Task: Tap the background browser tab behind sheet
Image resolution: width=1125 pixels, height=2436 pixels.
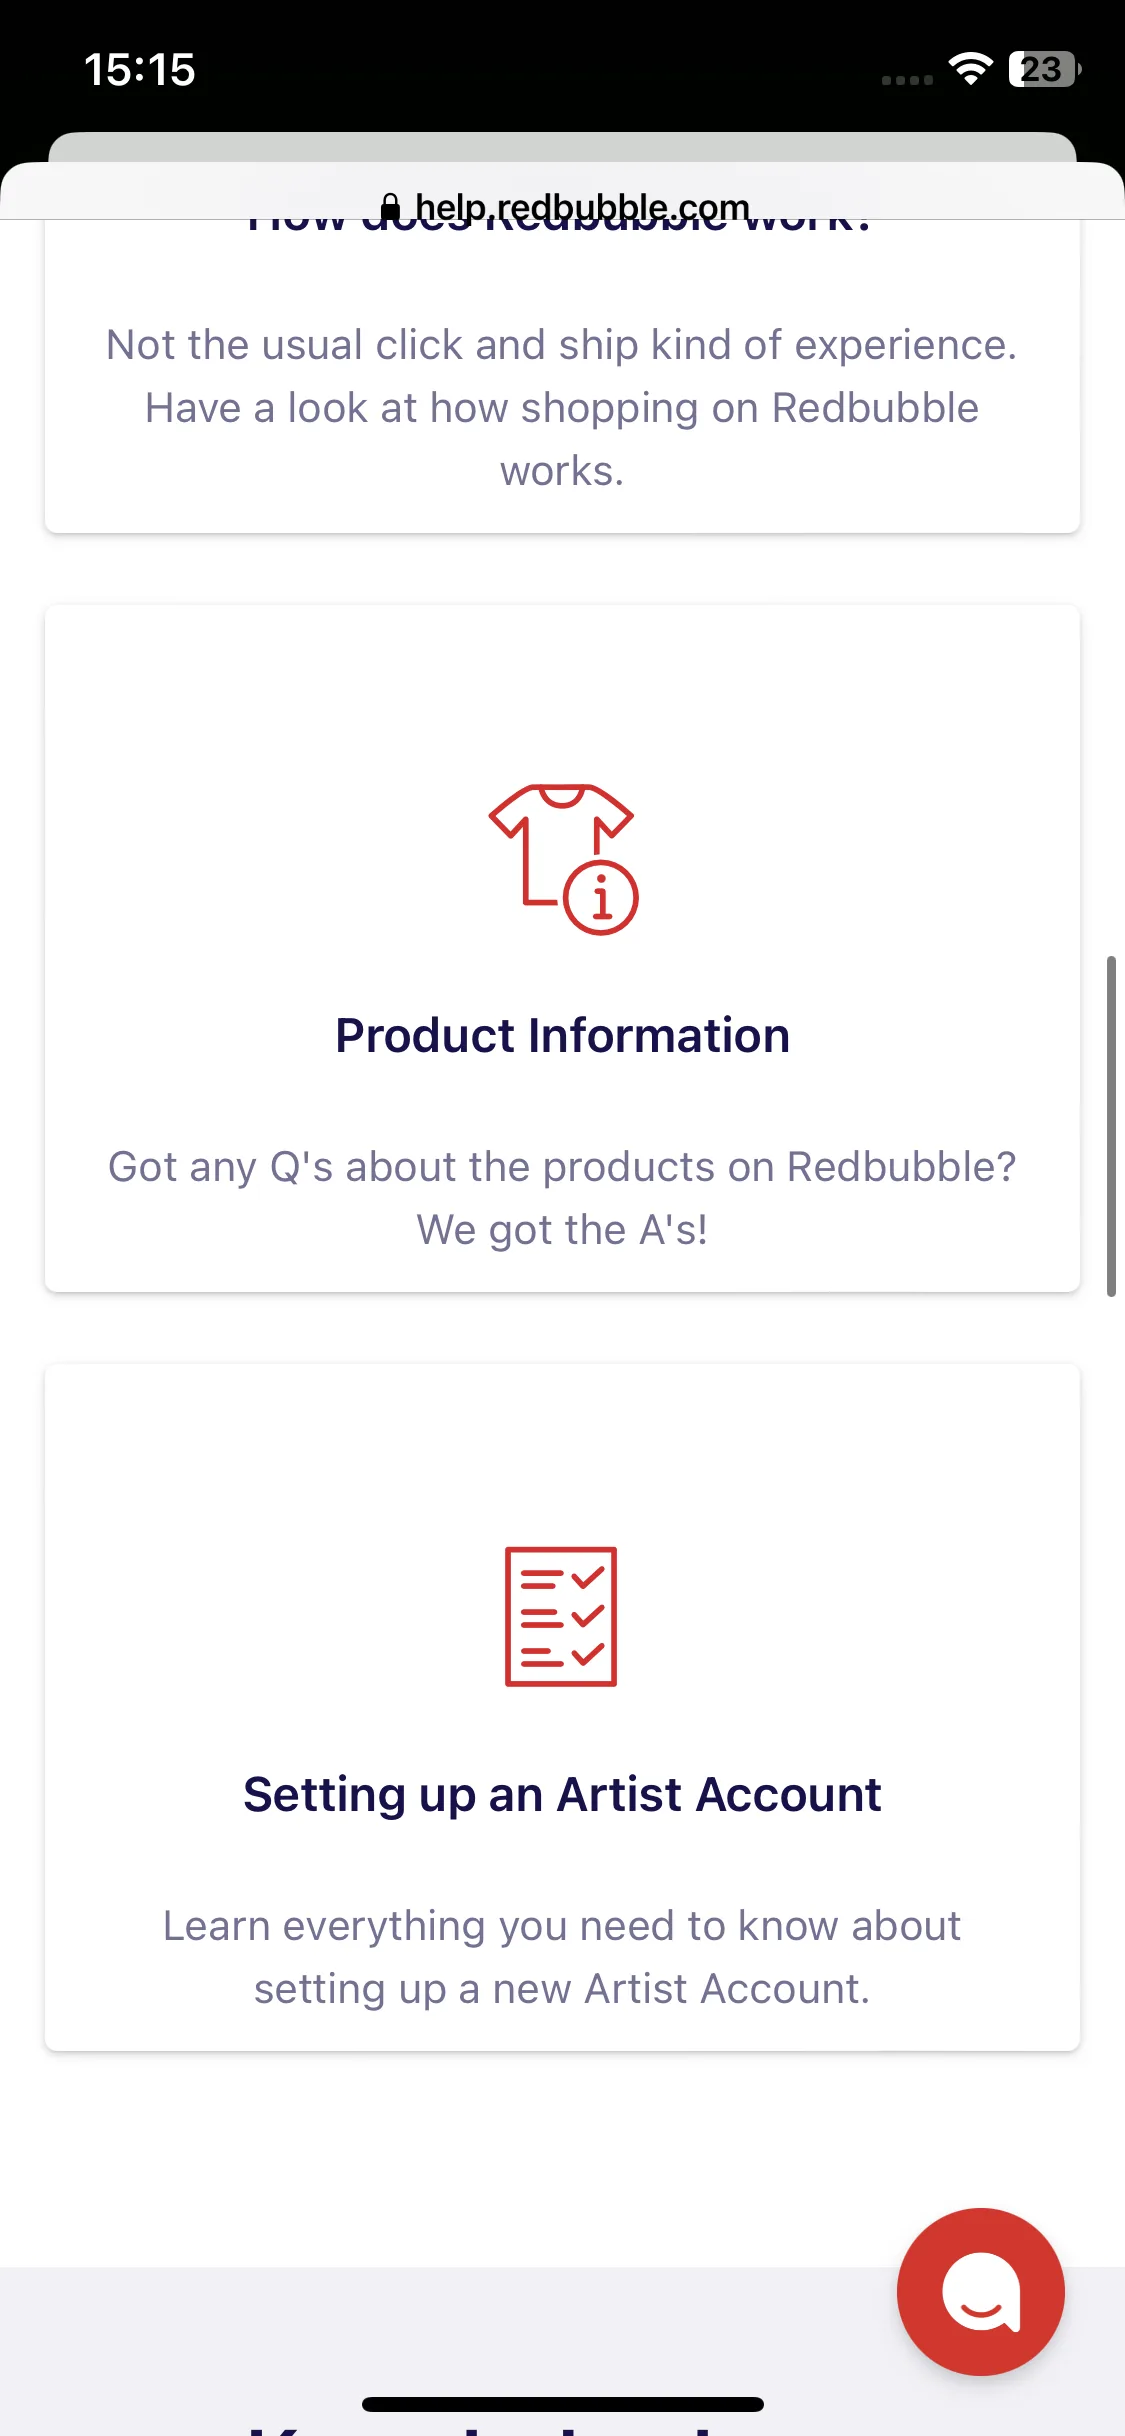Action: tap(562, 146)
